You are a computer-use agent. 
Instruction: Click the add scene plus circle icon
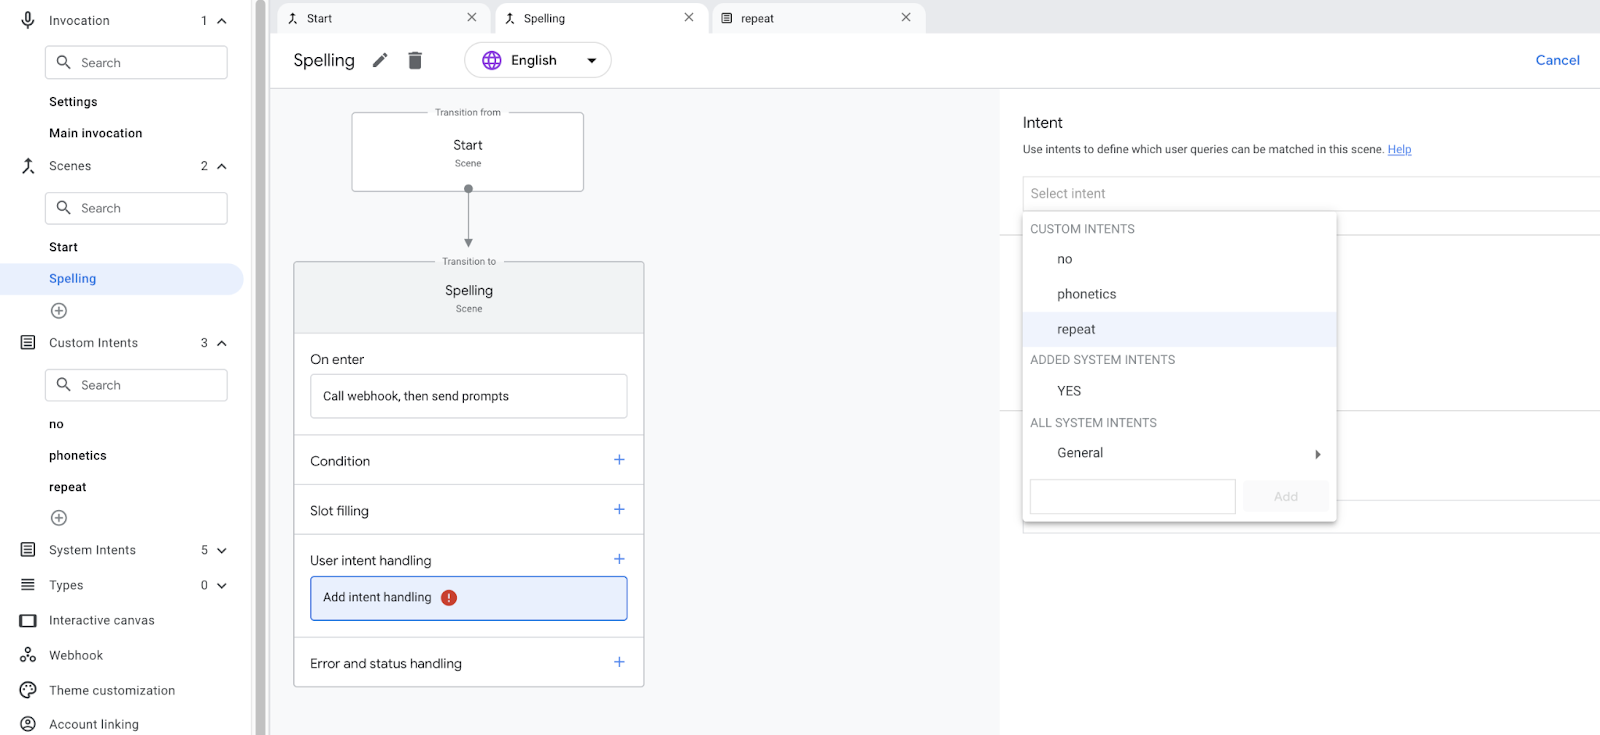[x=59, y=311]
